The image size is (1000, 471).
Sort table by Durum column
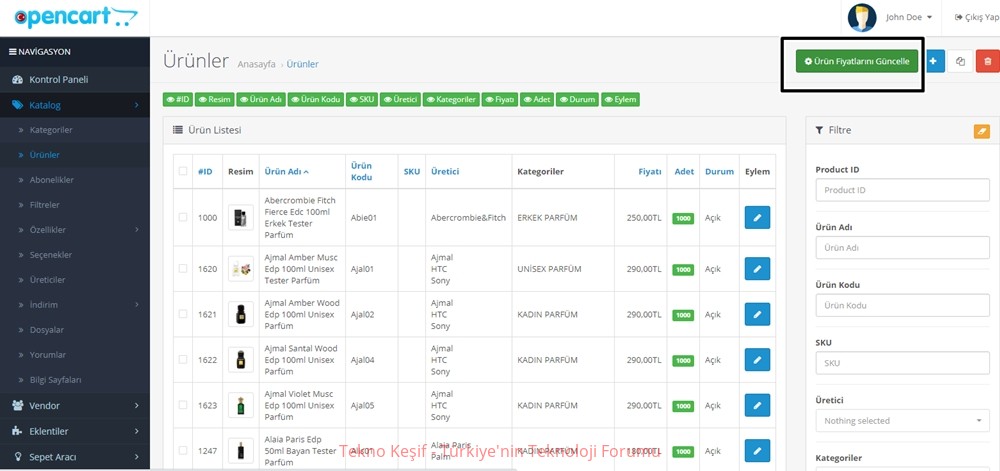pyautogui.click(x=719, y=171)
